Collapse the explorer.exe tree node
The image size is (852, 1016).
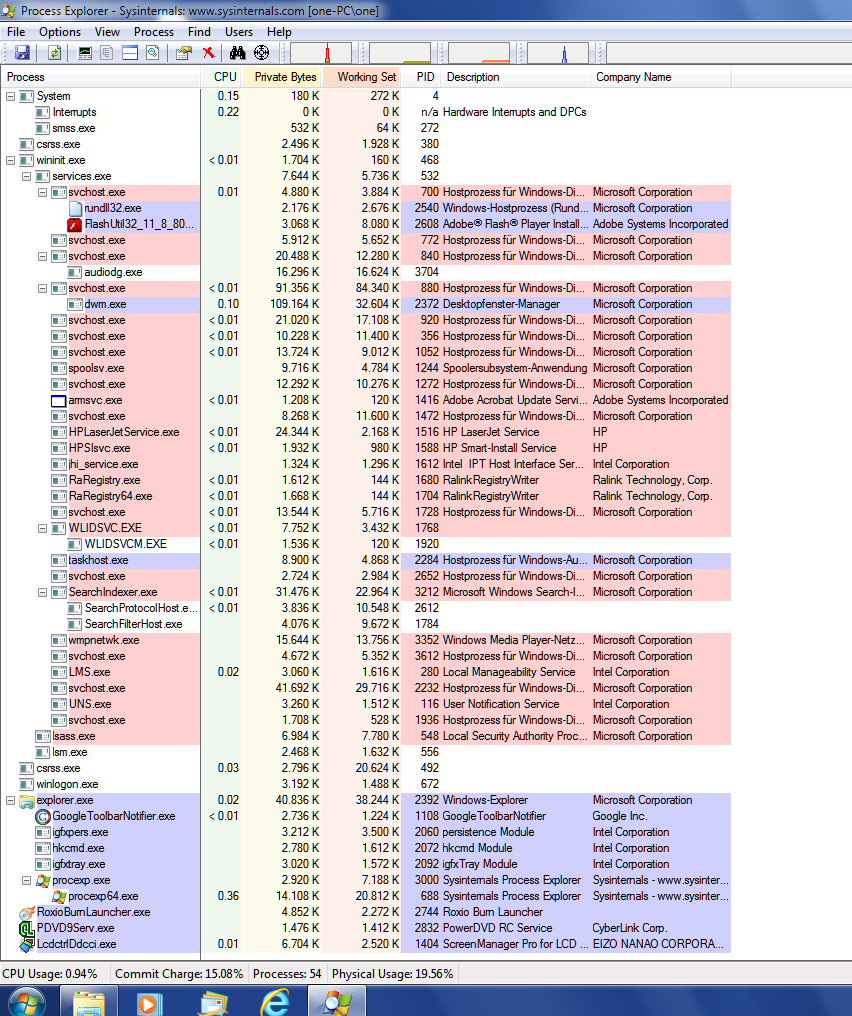pyautogui.click(x=10, y=800)
